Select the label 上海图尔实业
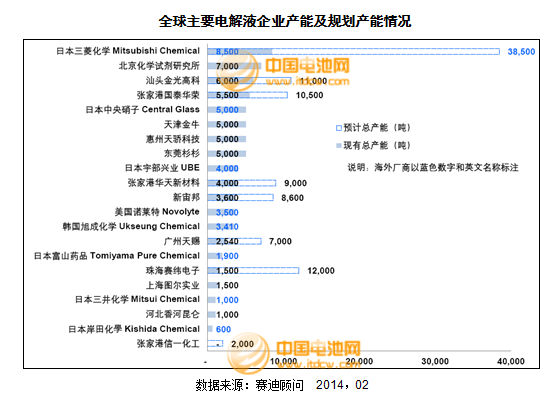The image size is (559, 397). click(173, 285)
